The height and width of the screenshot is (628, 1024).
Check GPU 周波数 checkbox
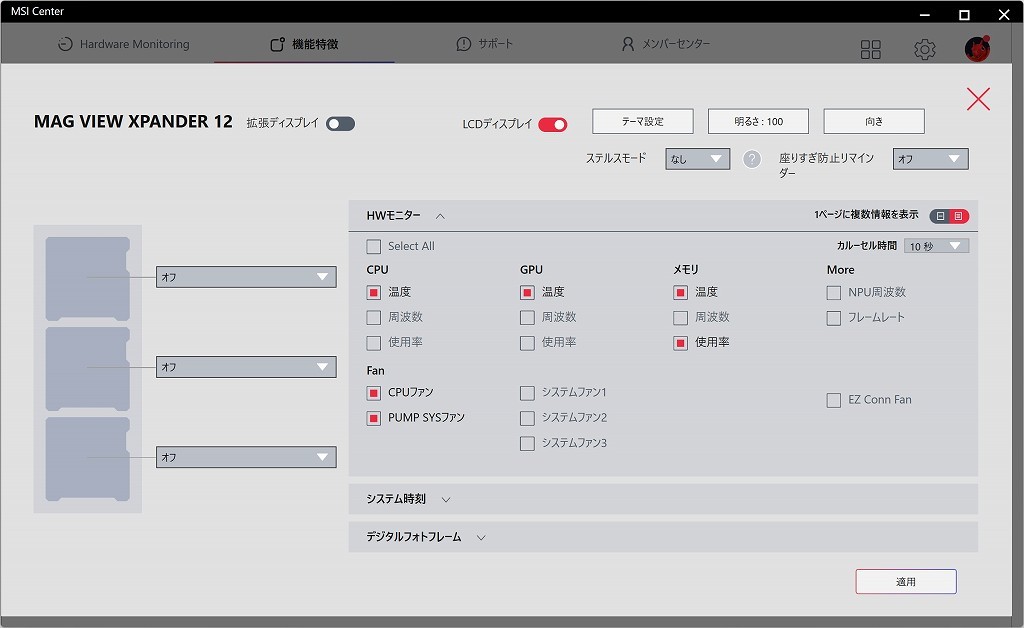point(527,318)
